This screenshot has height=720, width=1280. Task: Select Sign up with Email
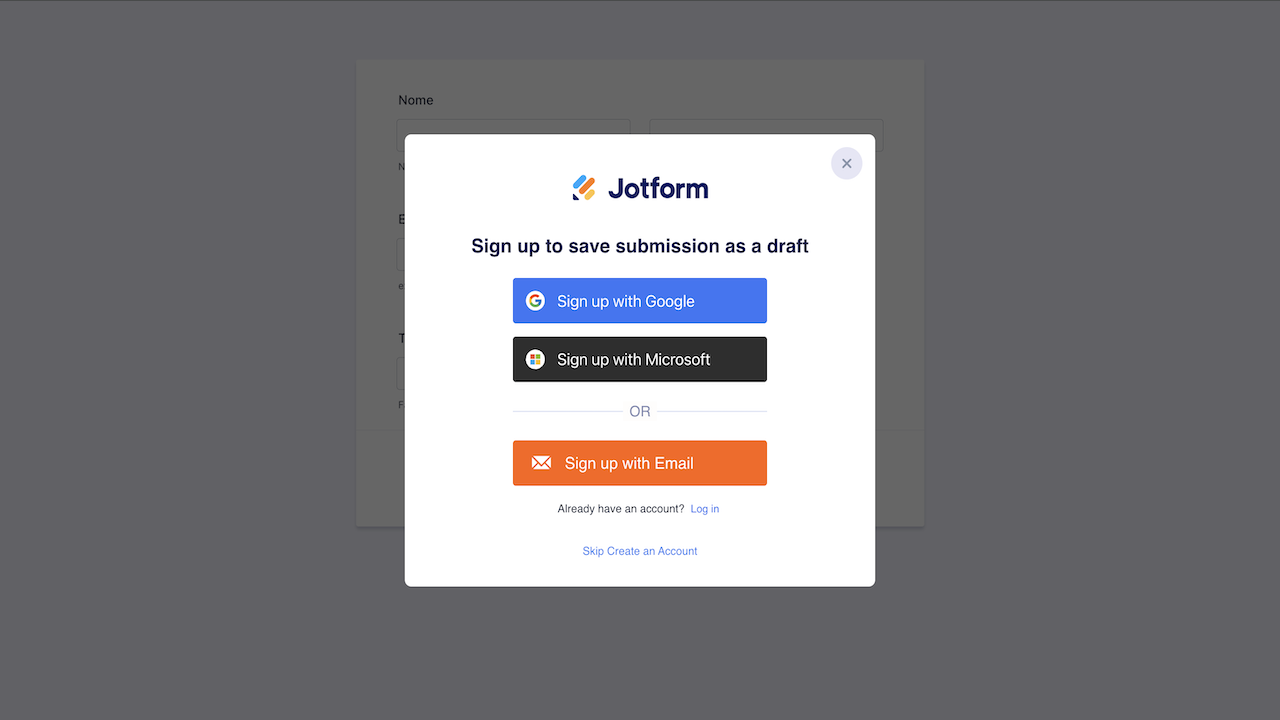click(x=640, y=463)
